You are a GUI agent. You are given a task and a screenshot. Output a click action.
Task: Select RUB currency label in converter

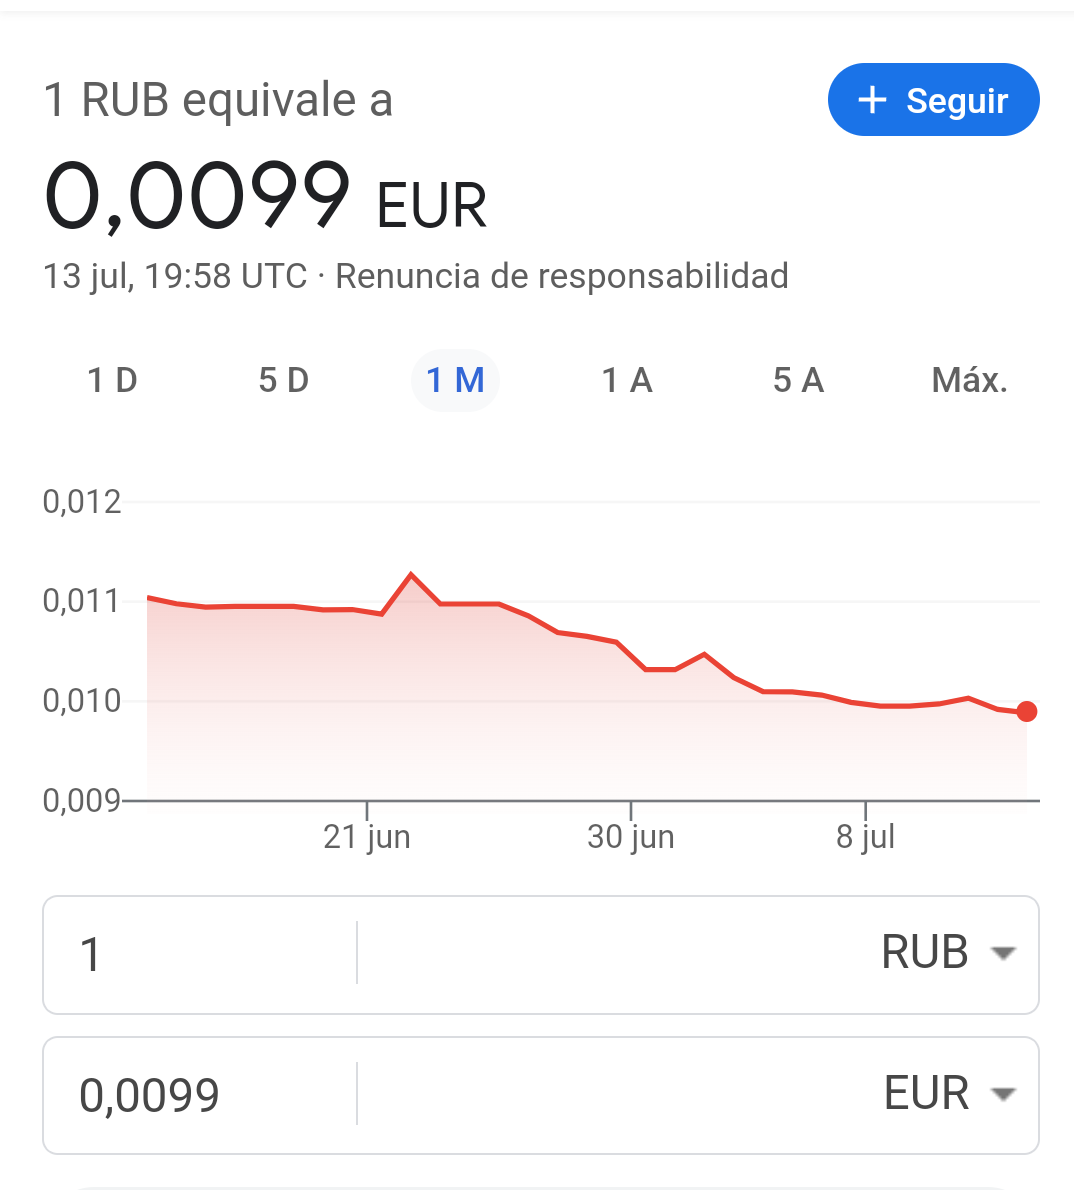point(925,953)
